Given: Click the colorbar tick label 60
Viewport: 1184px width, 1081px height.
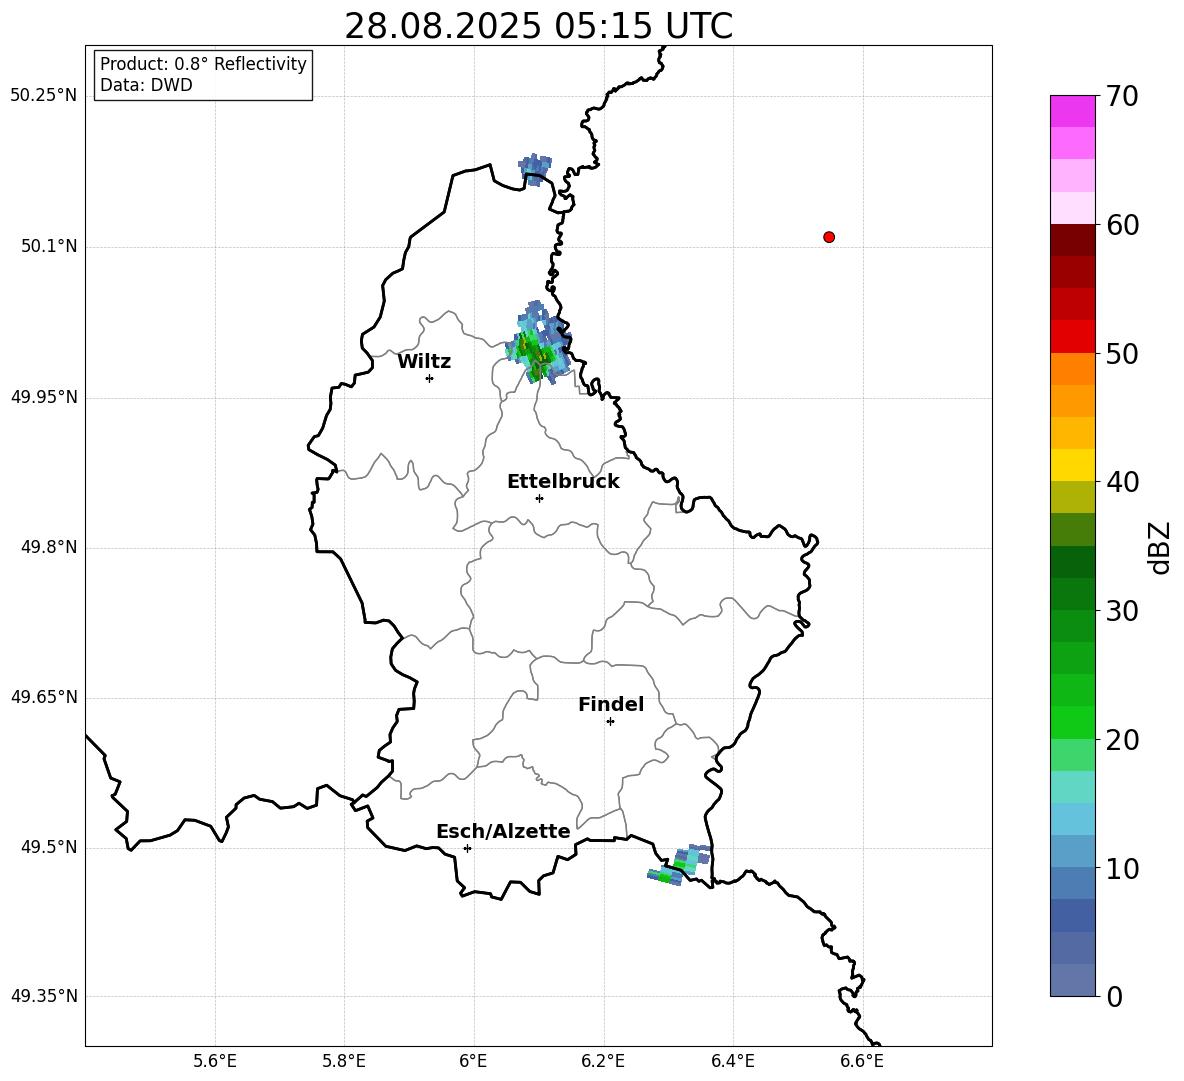Looking at the screenshot, I should [1121, 225].
